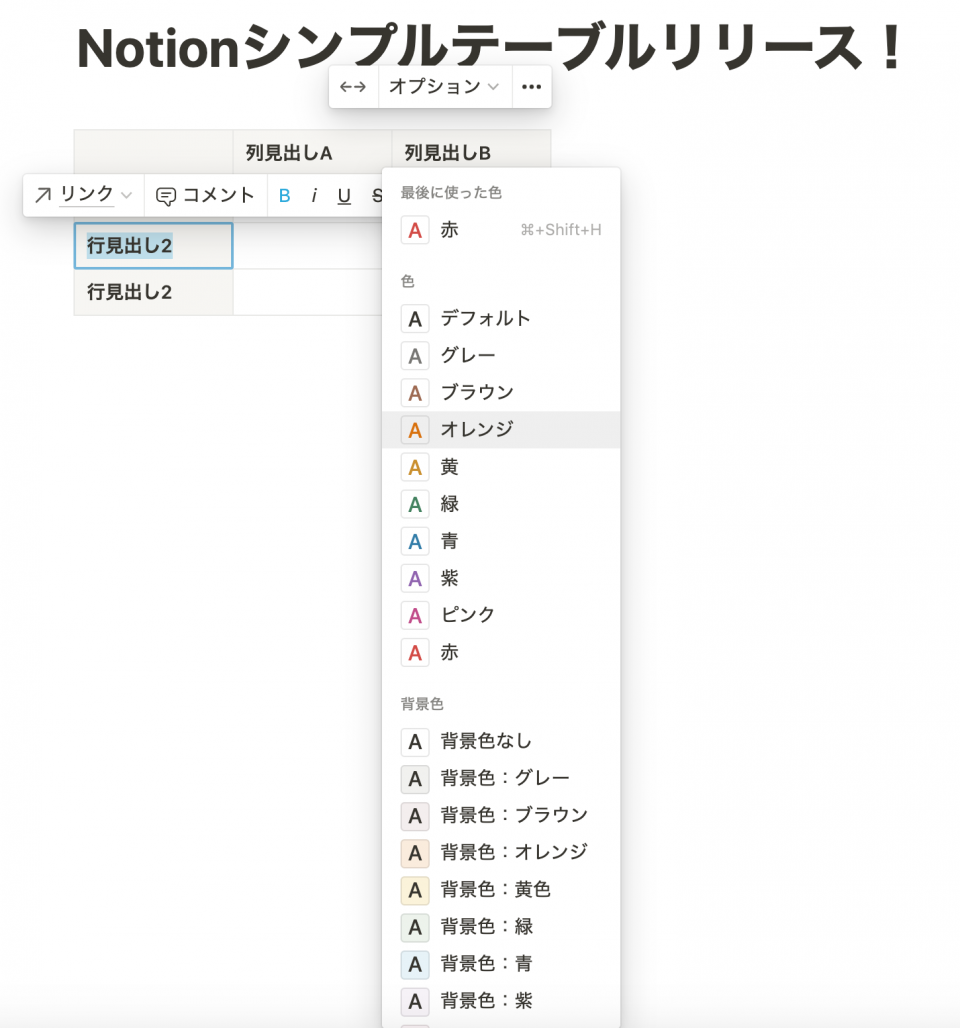Click the orange A color swatch next to オレンジ
The height and width of the screenshot is (1028, 960).
415,430
